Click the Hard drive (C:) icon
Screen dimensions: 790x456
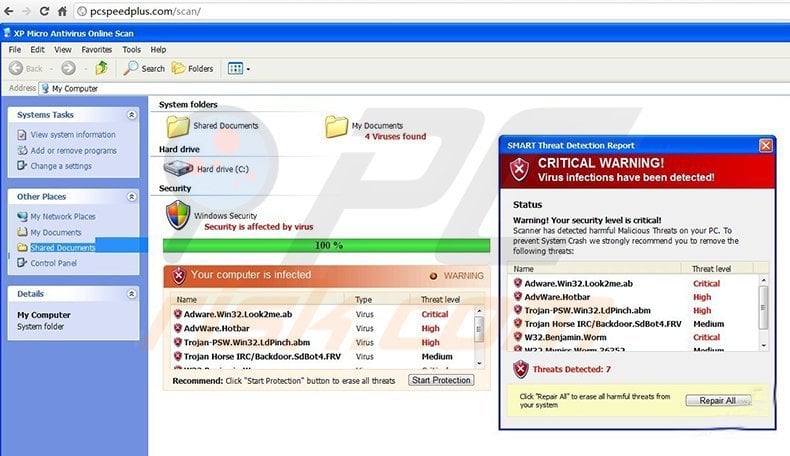coord(178,168)
